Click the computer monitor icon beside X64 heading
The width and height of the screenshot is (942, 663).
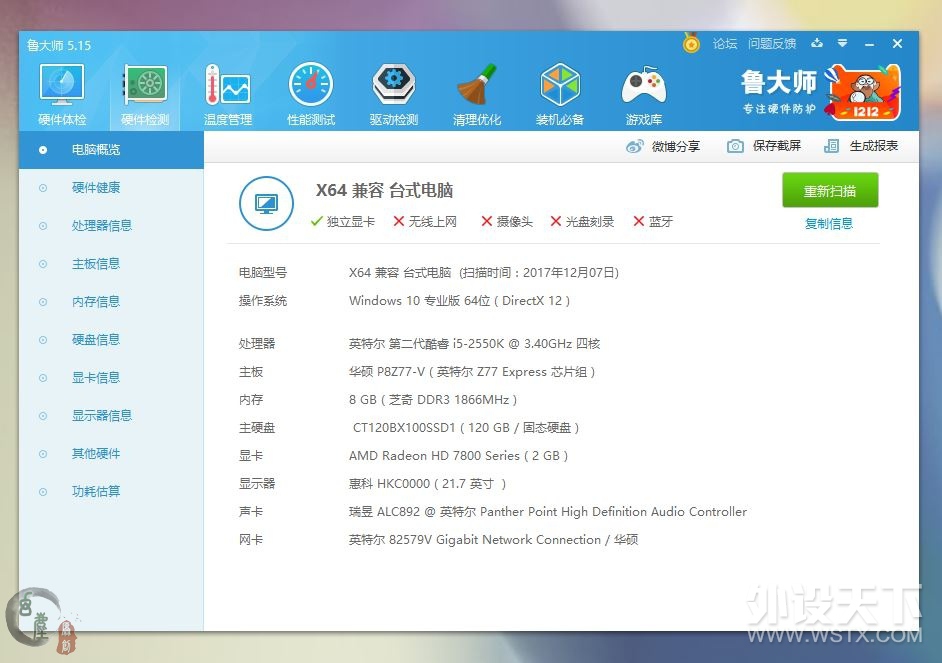tap(266, 204)
